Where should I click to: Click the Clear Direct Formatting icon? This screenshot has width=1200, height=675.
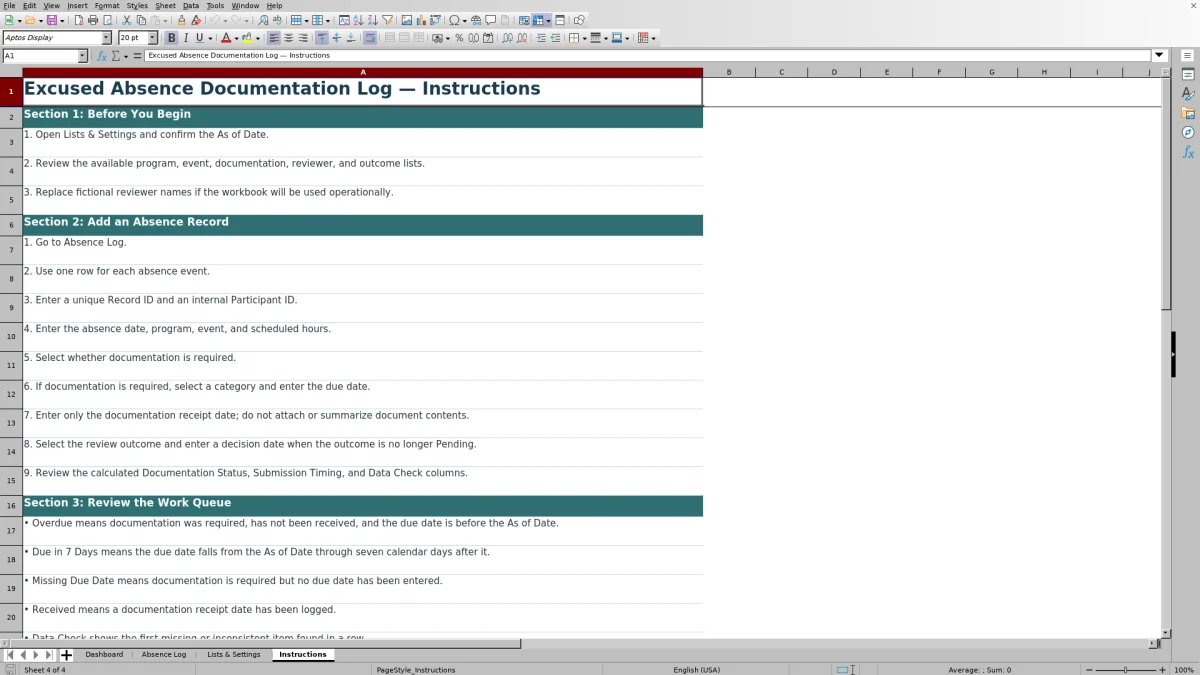[196, 20]
